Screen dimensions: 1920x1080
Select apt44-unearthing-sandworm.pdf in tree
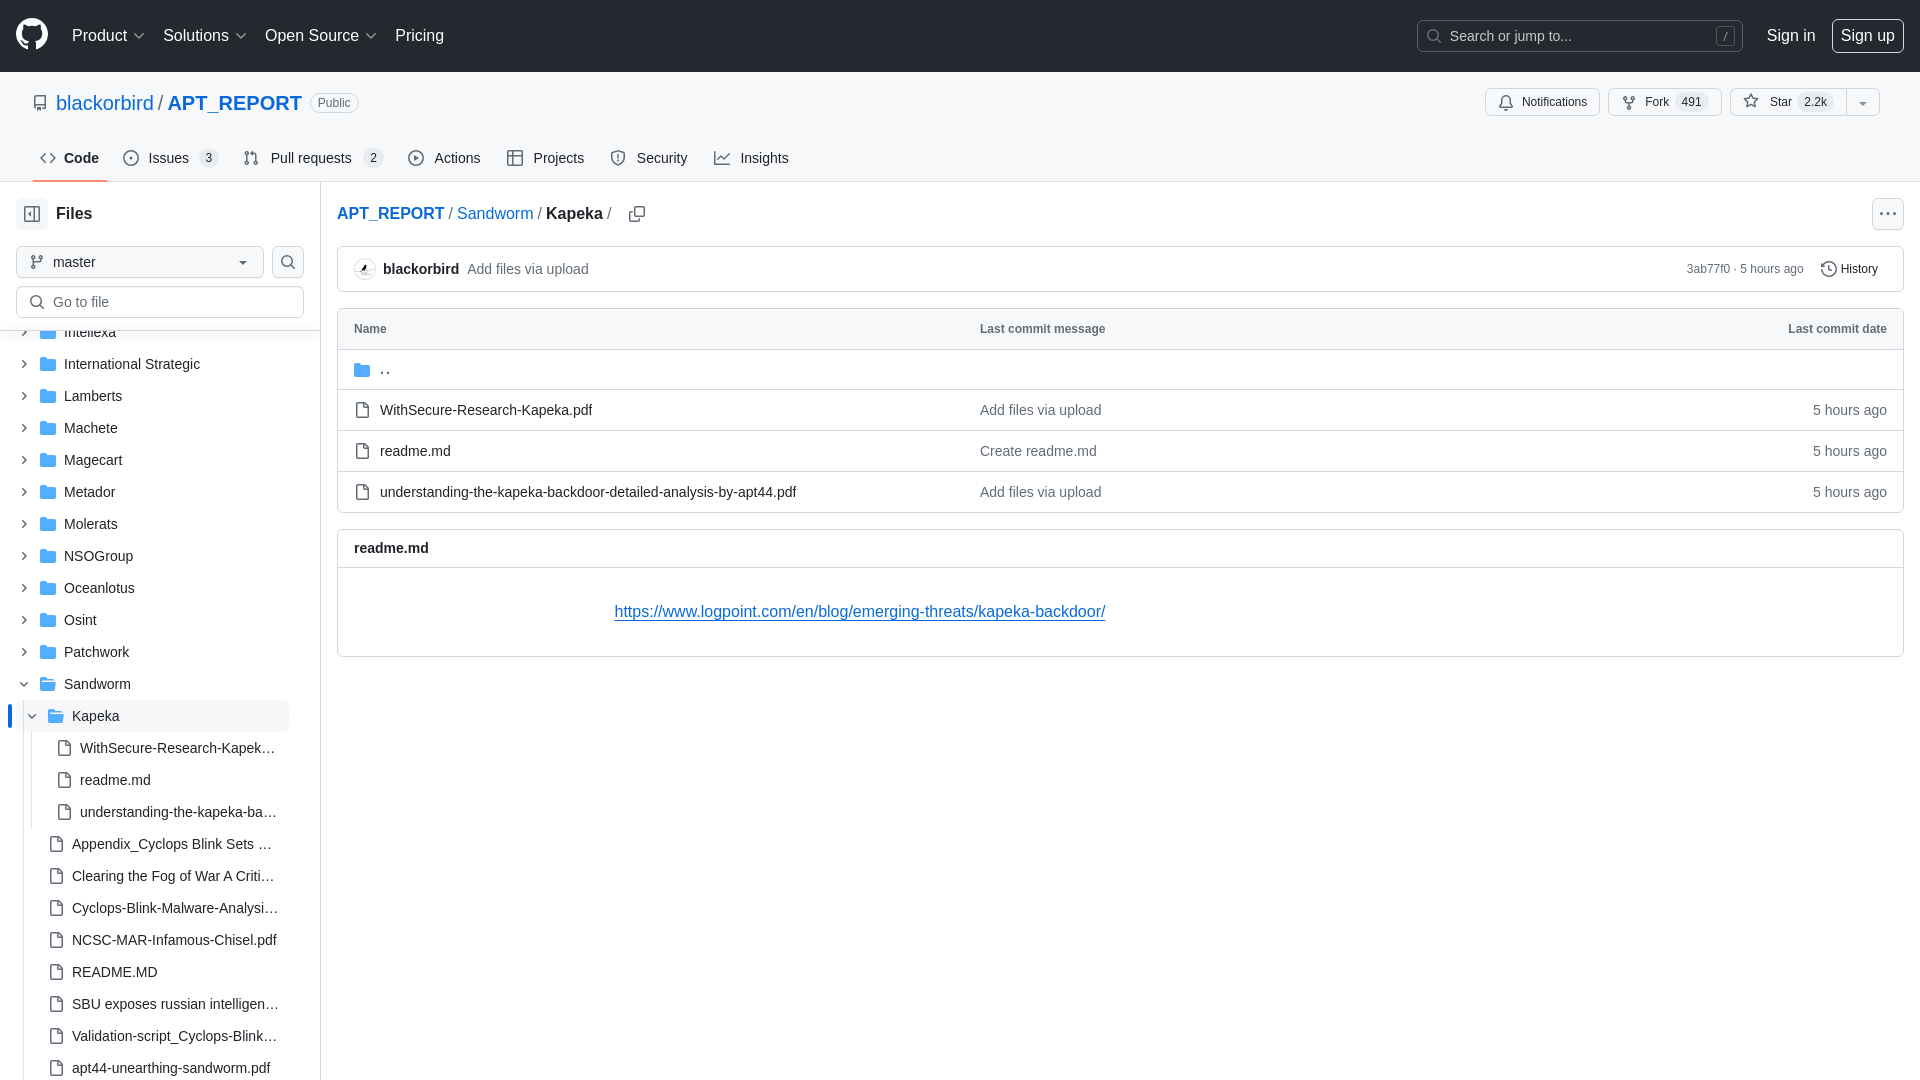pyautogui.click(x=171, y=1068)
